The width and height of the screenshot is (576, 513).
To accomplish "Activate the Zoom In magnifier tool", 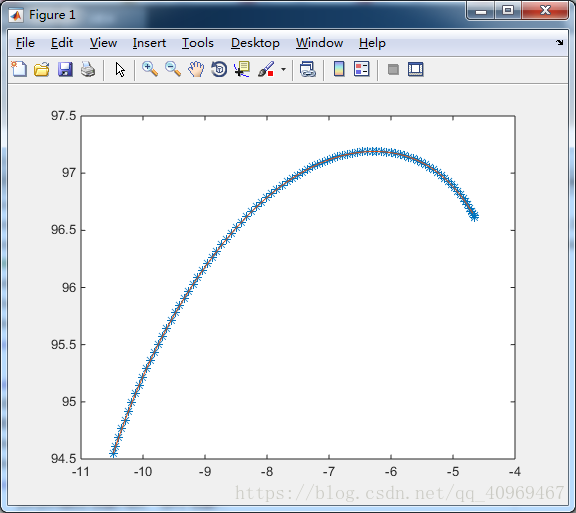I will [x=150, y=69].
